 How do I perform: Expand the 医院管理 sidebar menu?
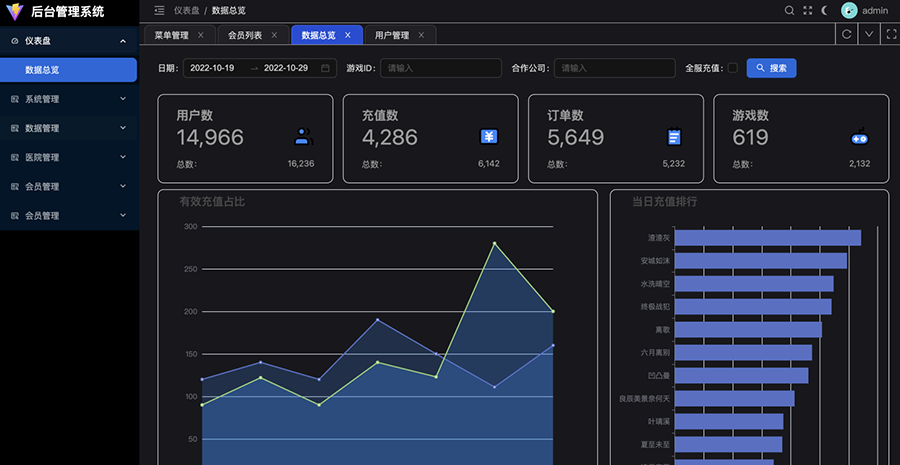69,157
